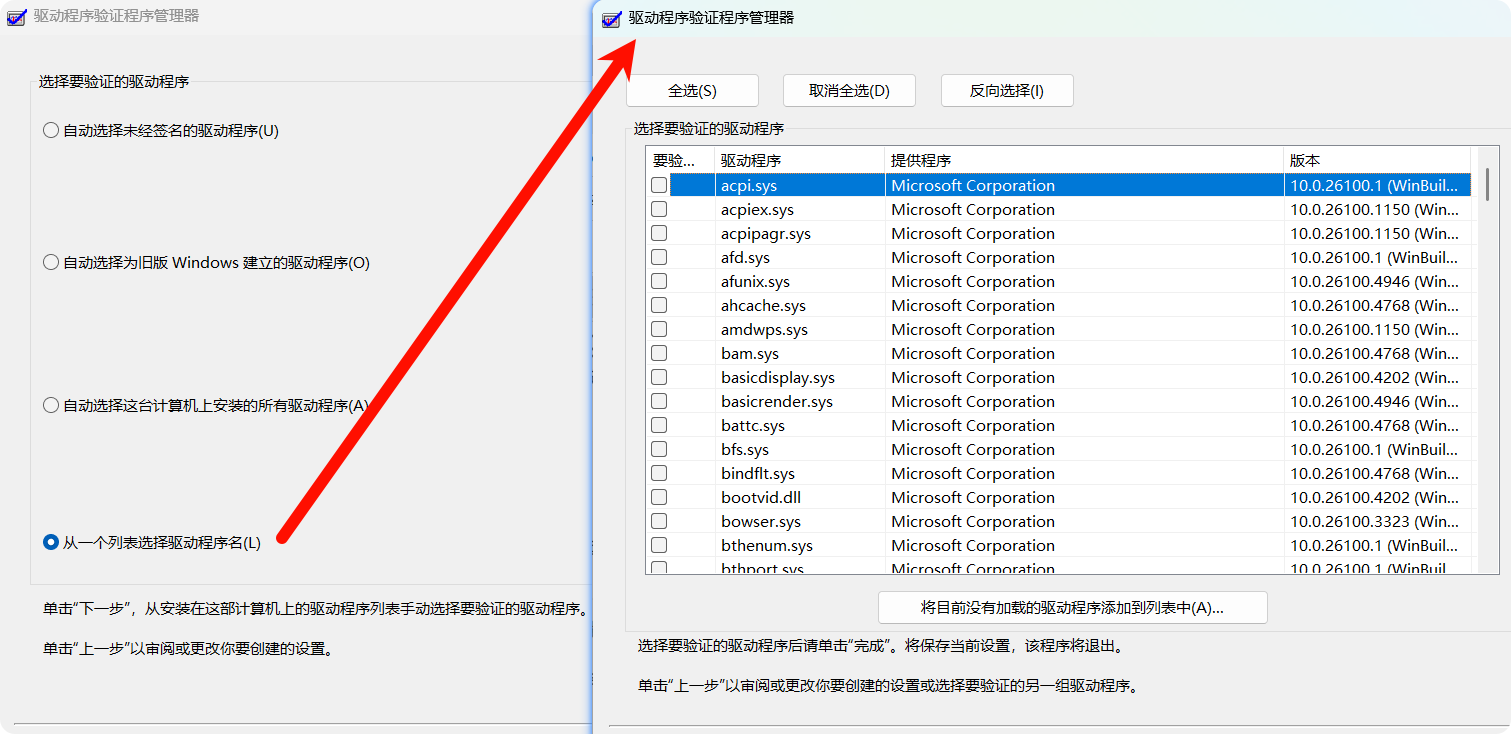Click 全选(S) button
Viewport: 1511px width, 734px height.
point(692,90)
